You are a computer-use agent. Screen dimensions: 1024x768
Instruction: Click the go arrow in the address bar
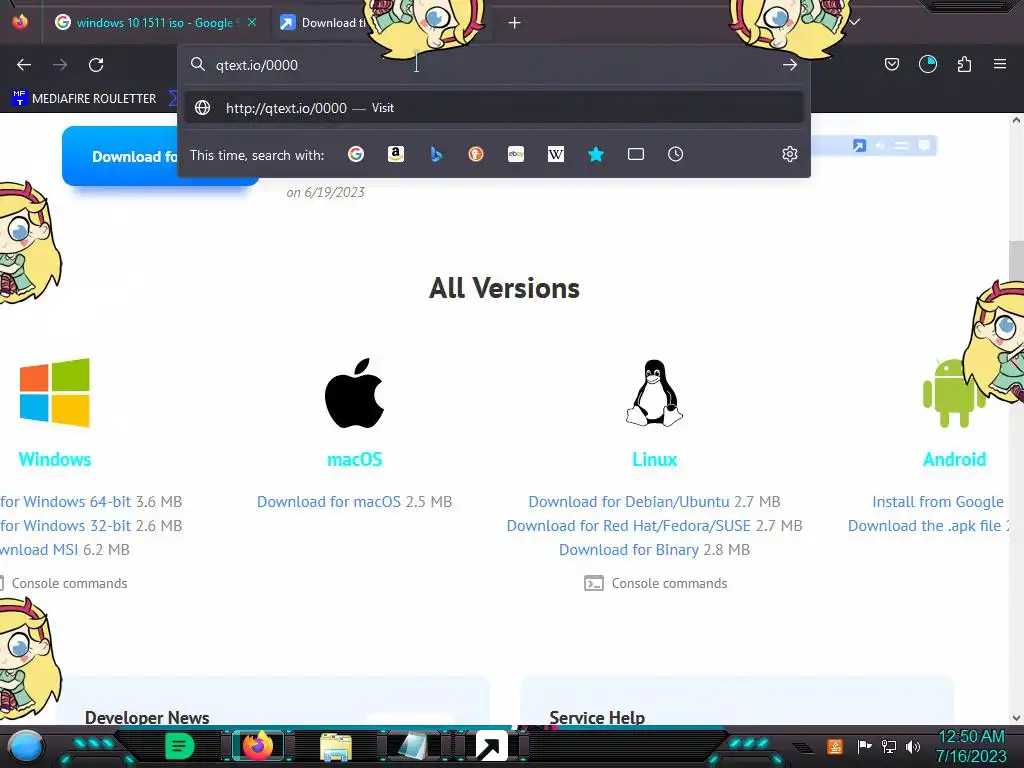790,65
